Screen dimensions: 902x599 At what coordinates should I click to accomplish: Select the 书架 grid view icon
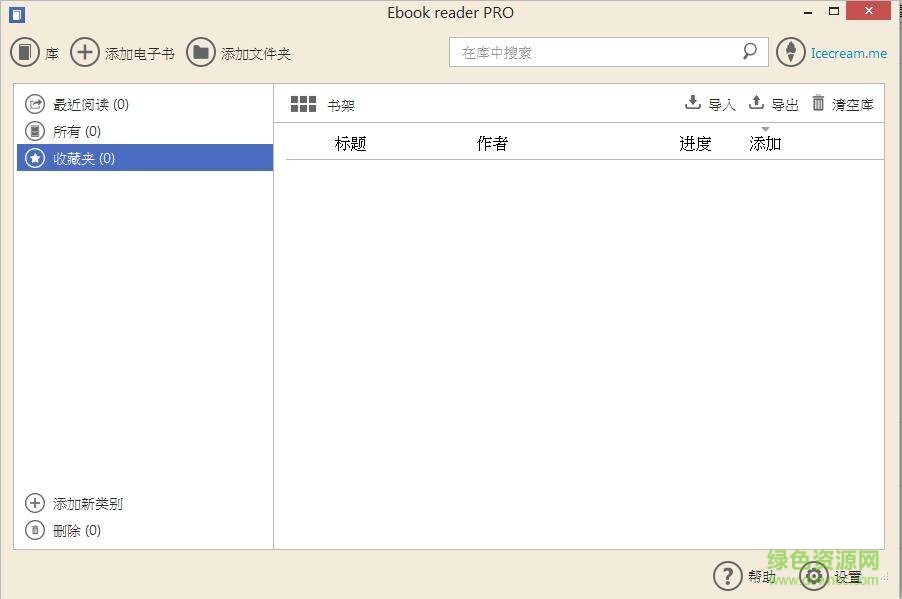pos(303,103)
